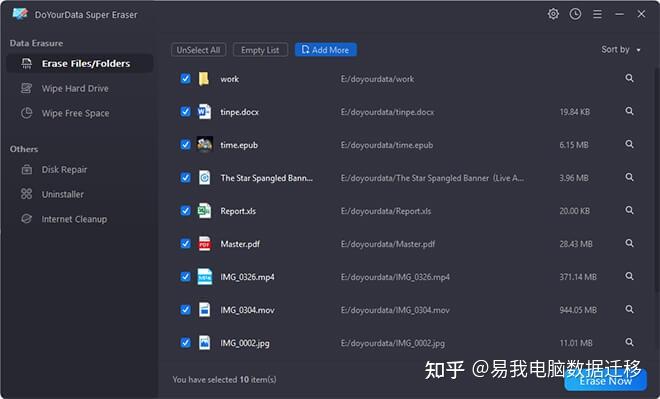Click the file icon for IMG_0304.mov
660x399 pixels.
click(205, 310)
